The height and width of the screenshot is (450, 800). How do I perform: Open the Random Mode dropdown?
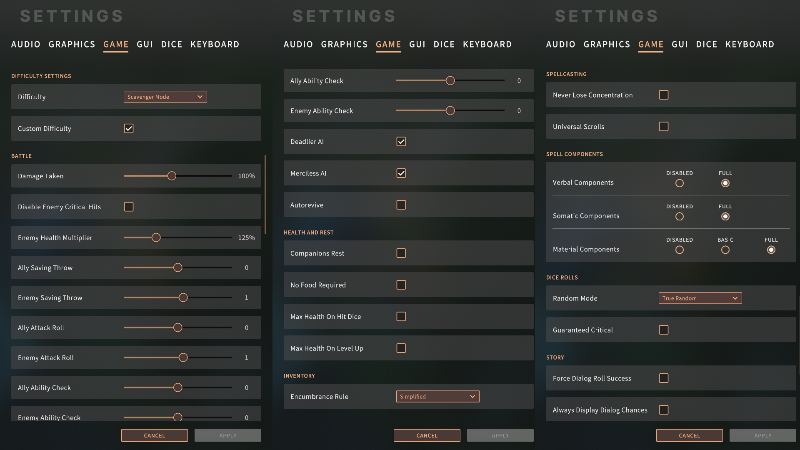700,298
